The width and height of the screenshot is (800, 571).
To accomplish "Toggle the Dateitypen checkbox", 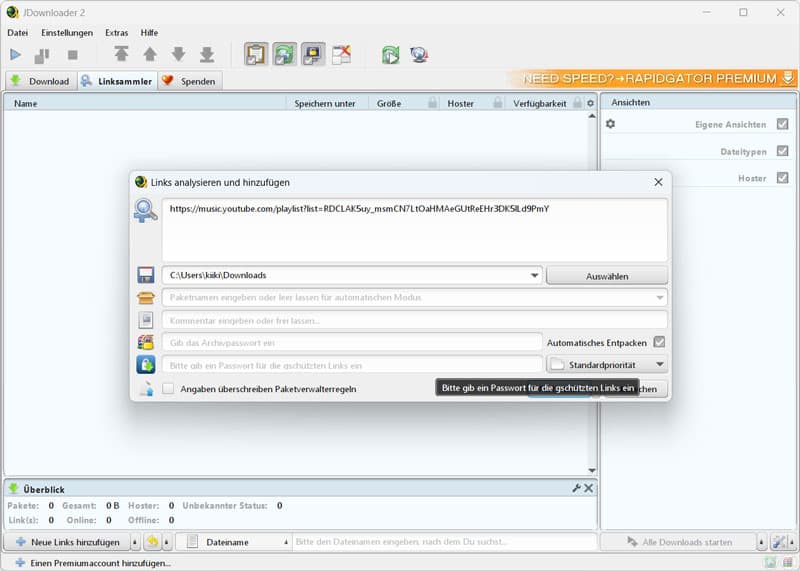I will 782,151.
